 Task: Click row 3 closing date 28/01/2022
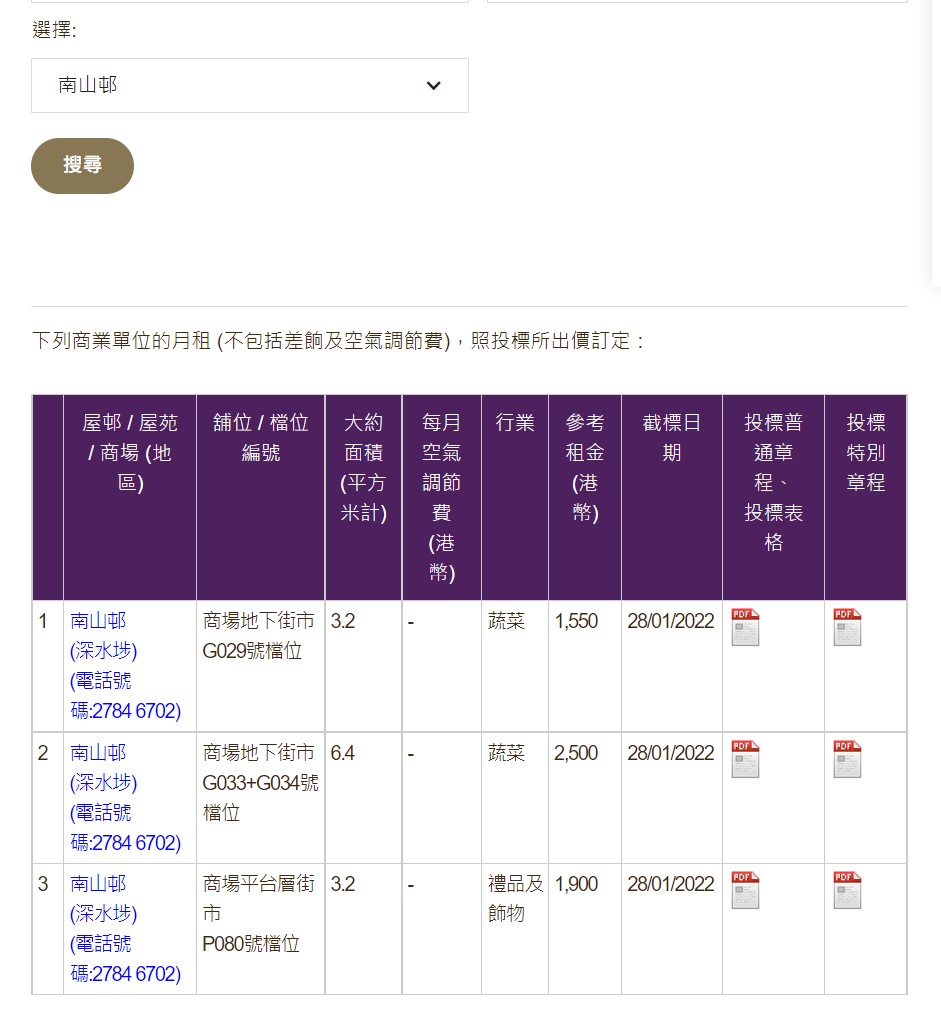pos(671,884)
